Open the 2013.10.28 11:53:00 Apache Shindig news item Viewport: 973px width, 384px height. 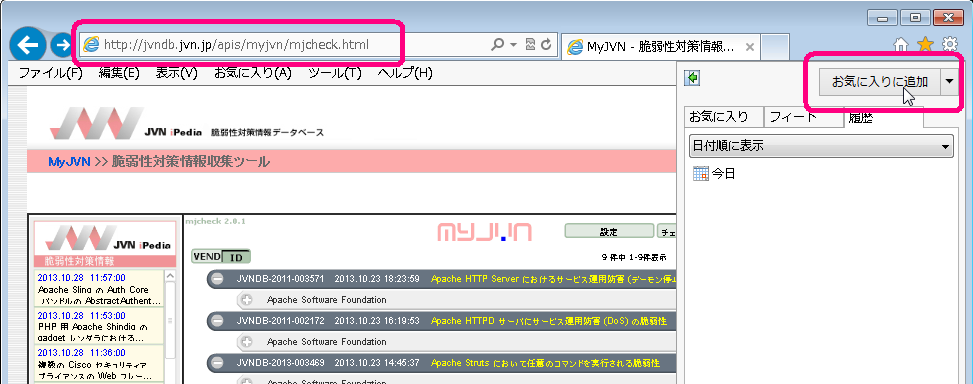click(98, 326)
